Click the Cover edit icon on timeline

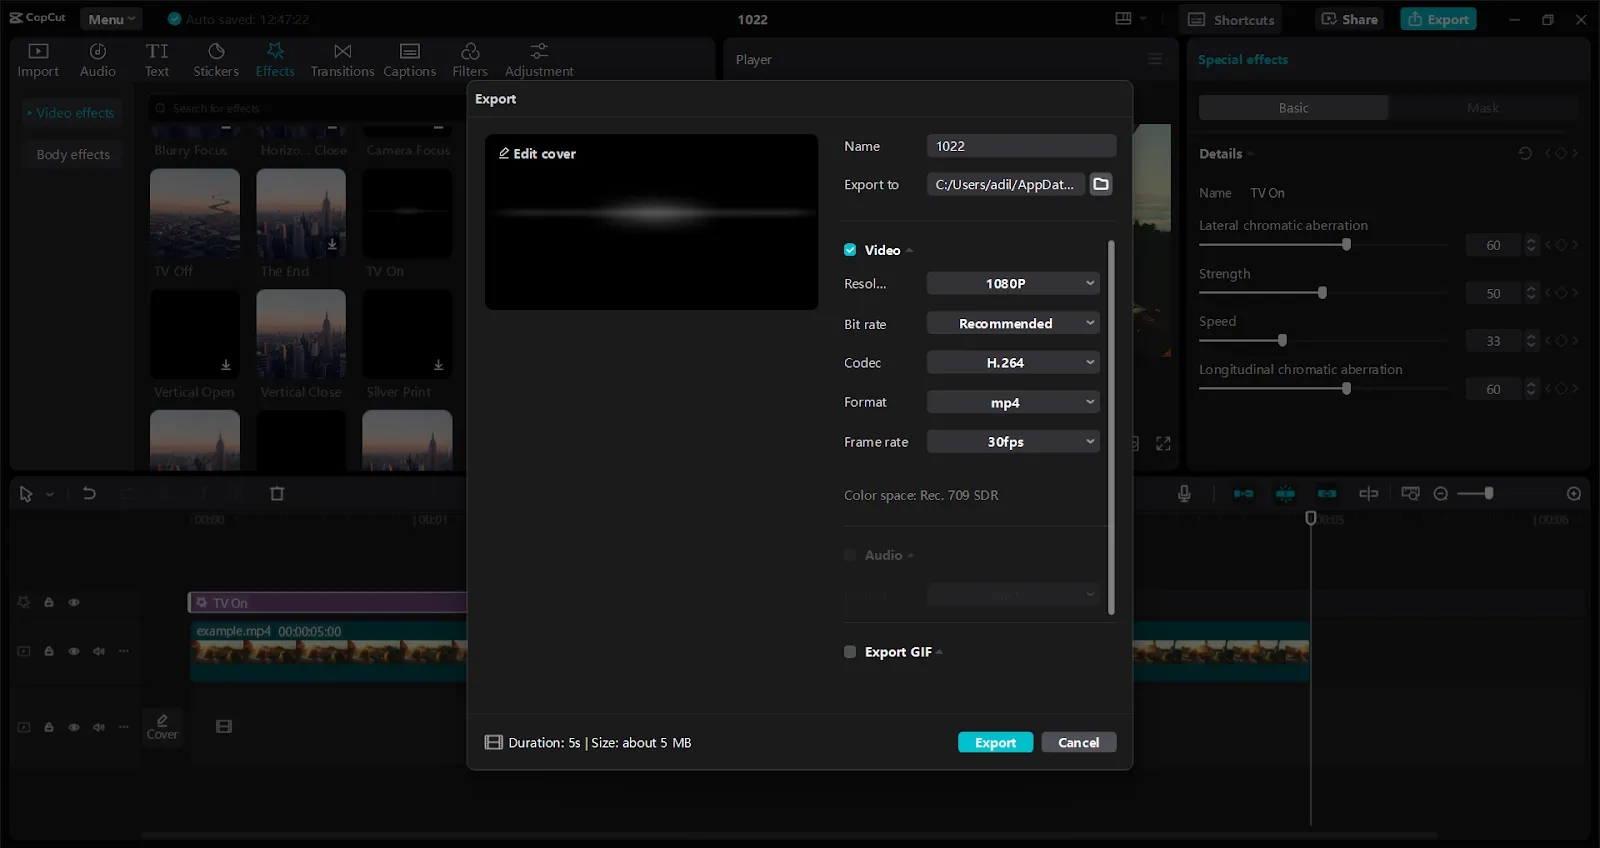point(162,725)
